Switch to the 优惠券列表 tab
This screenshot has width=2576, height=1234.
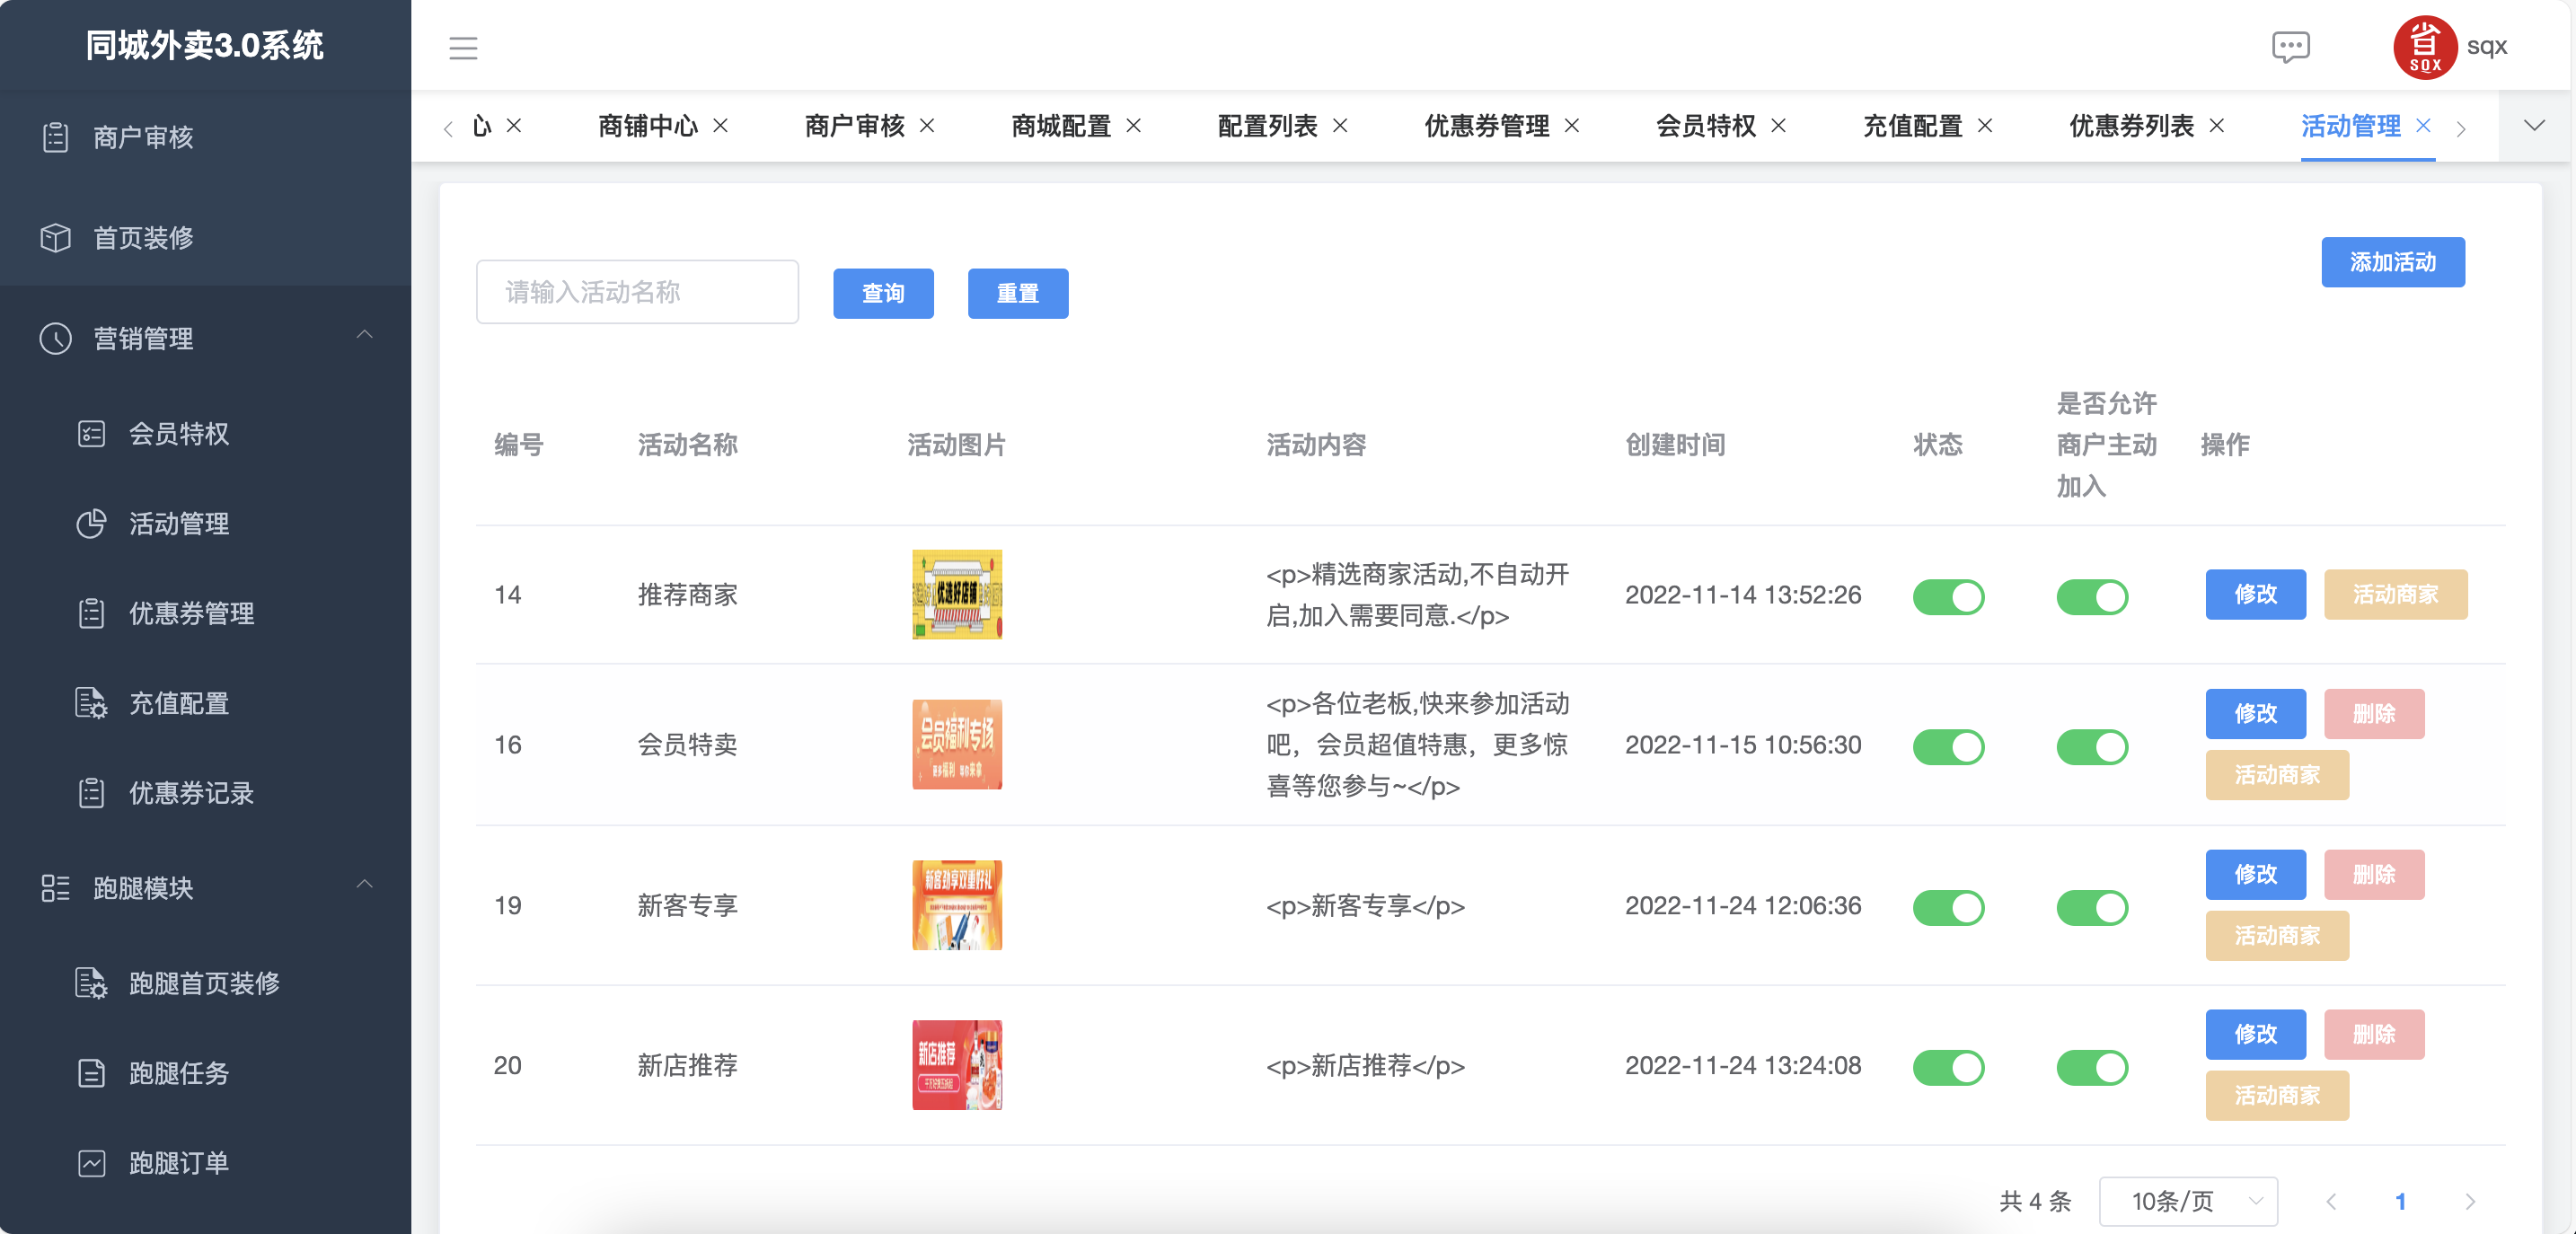coord(2132,125)
